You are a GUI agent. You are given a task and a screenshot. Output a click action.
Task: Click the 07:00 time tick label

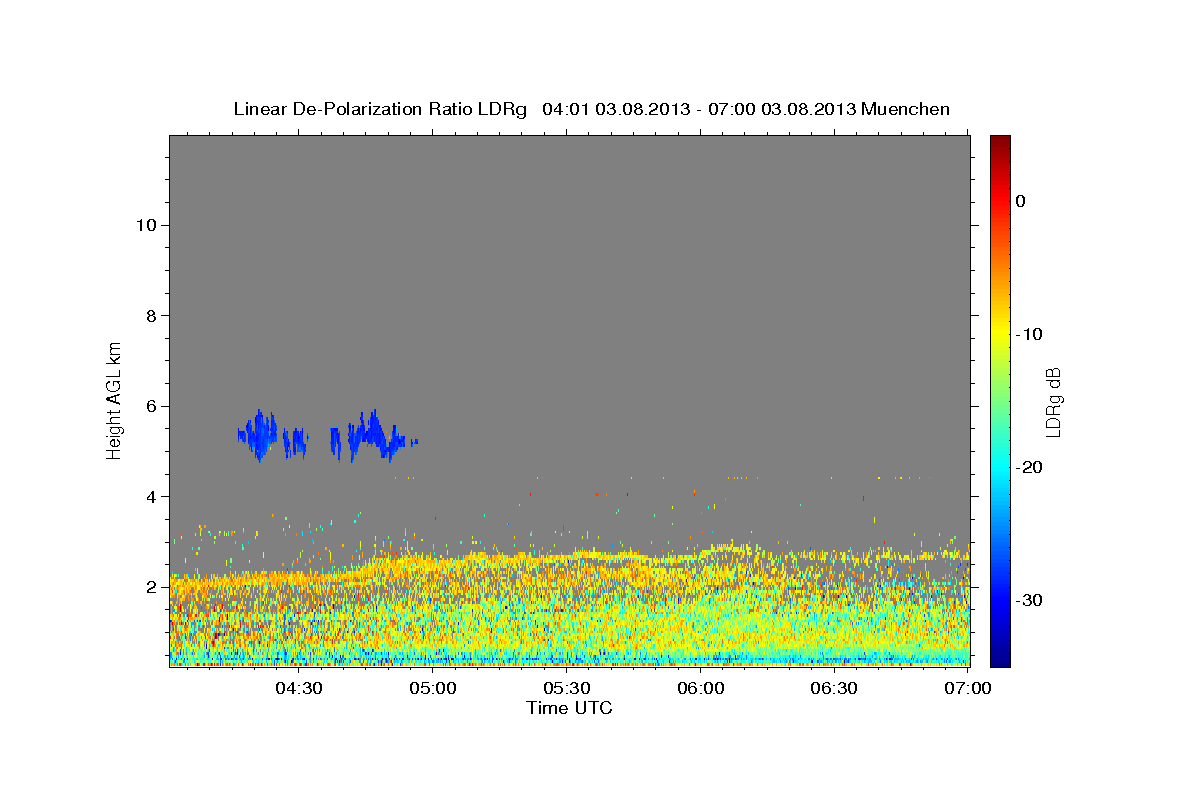tap(968, 689)
